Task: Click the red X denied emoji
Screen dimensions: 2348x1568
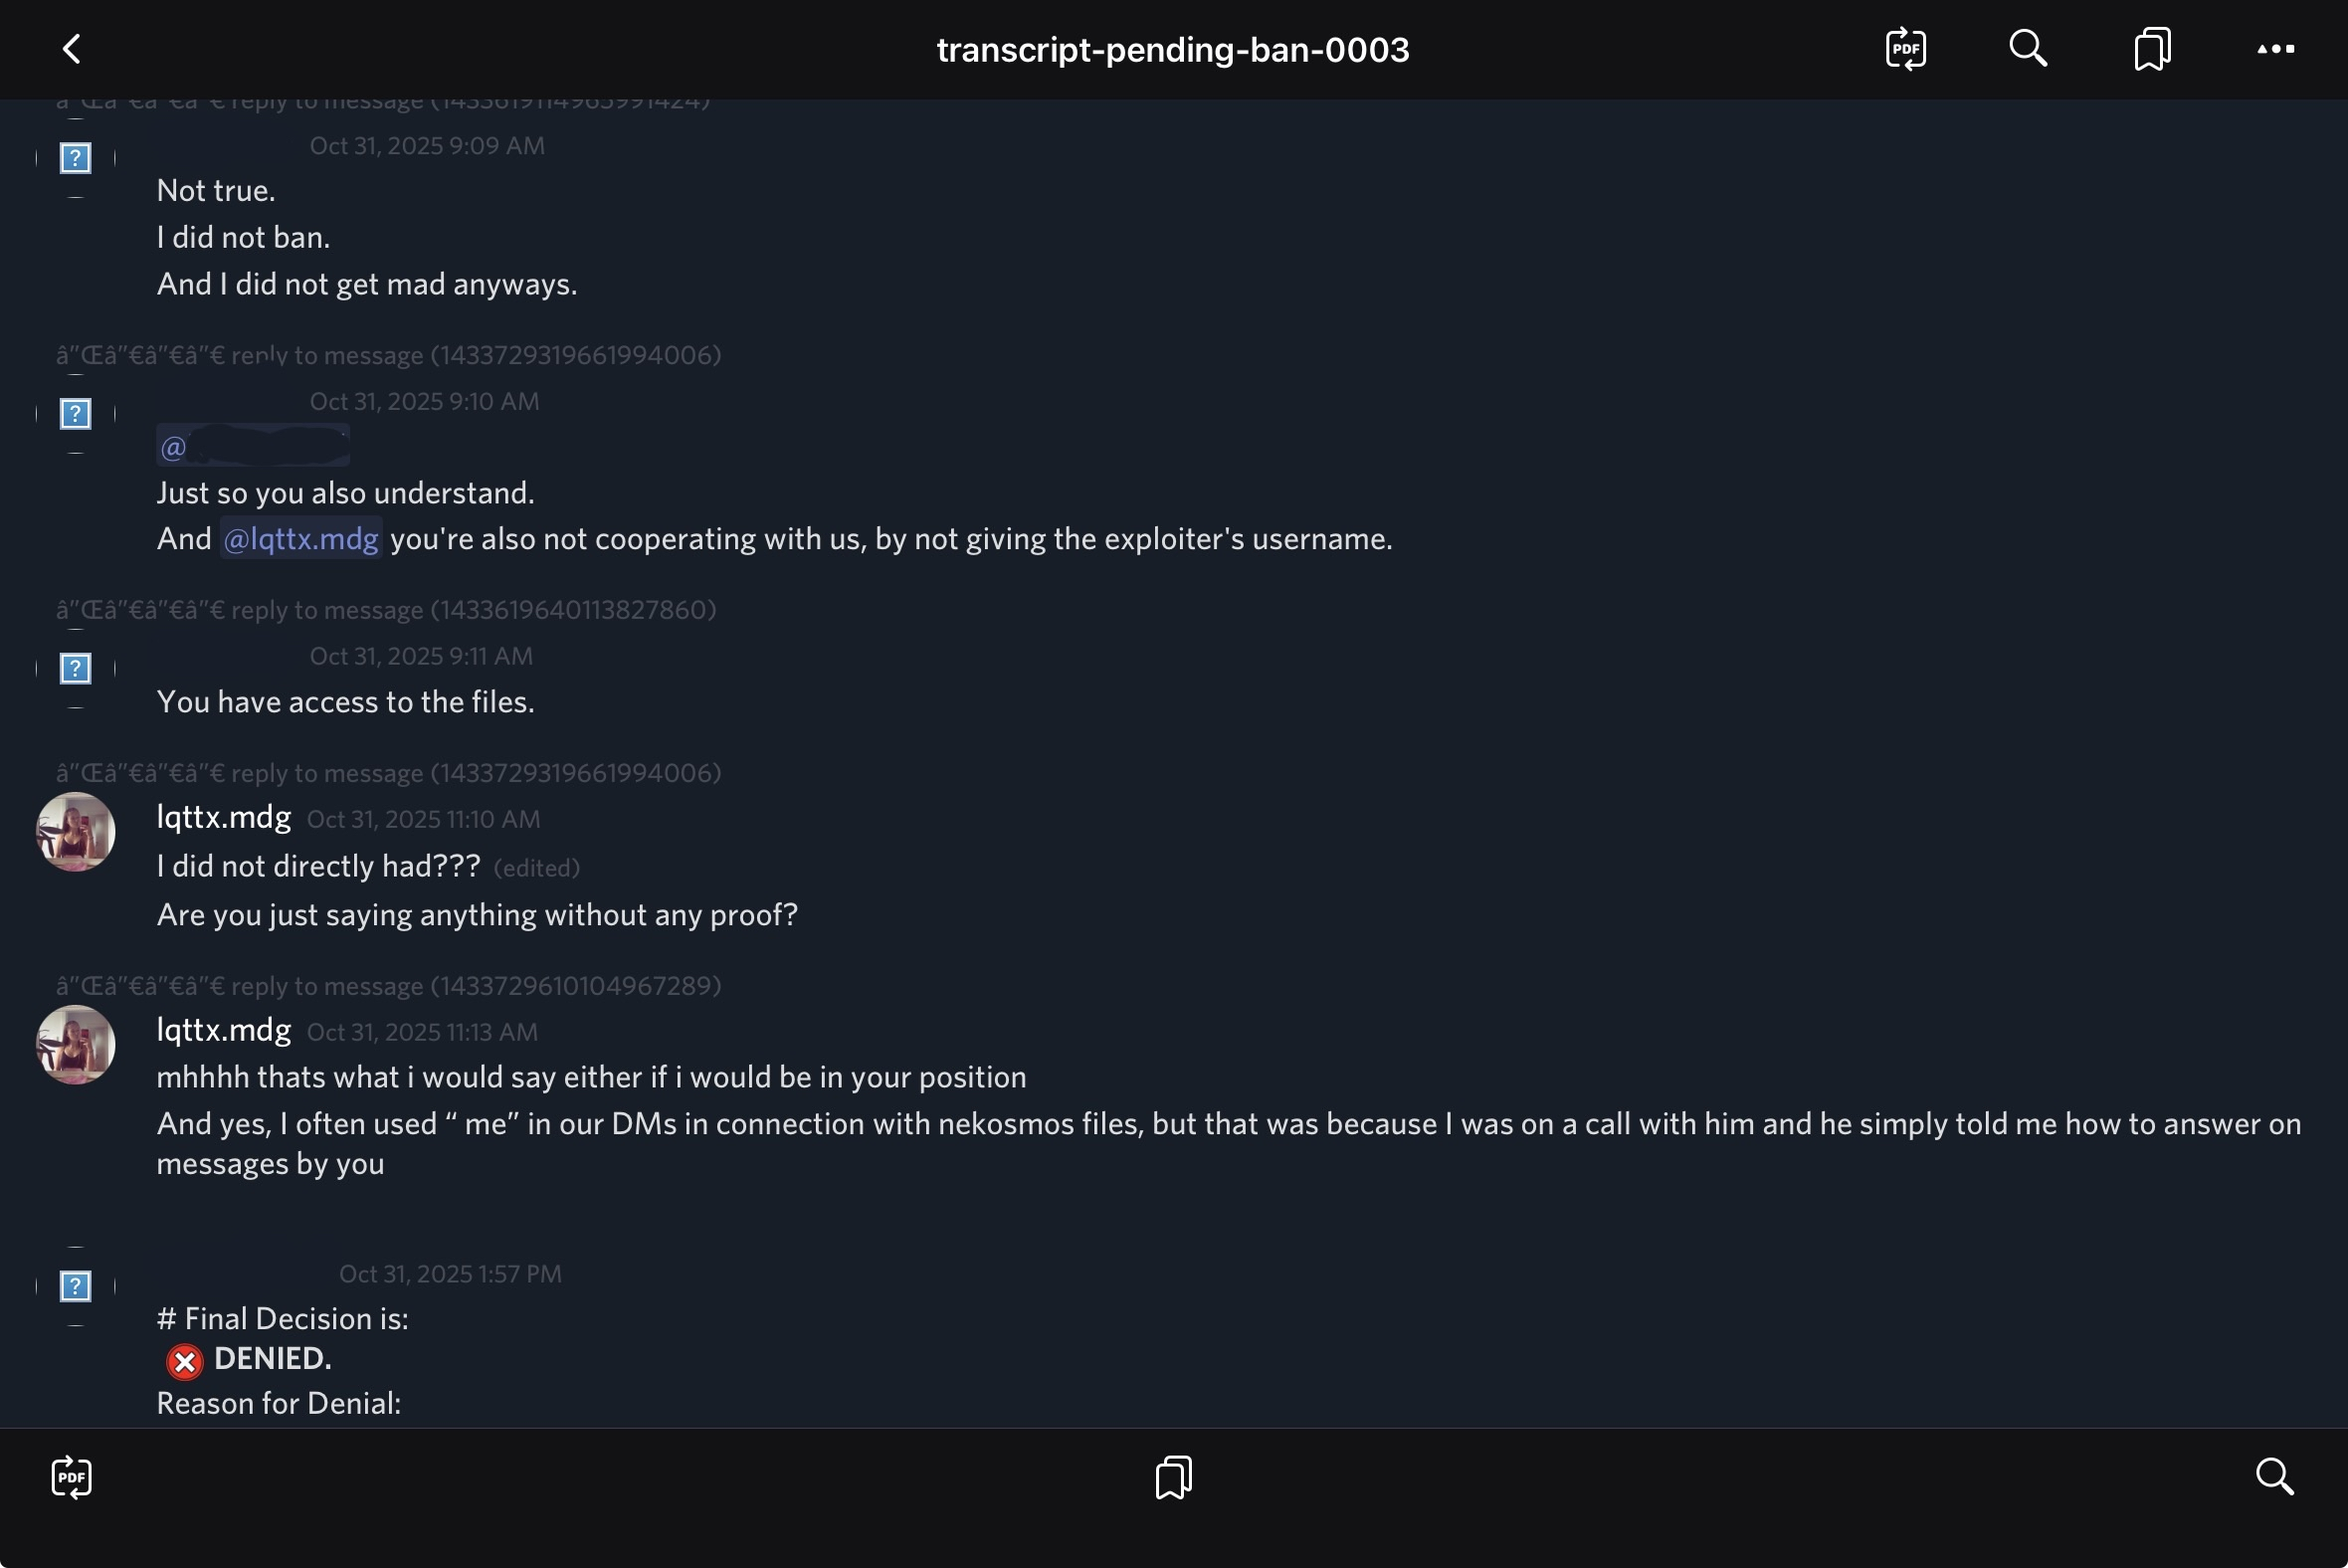Action: pos(184,1361)
